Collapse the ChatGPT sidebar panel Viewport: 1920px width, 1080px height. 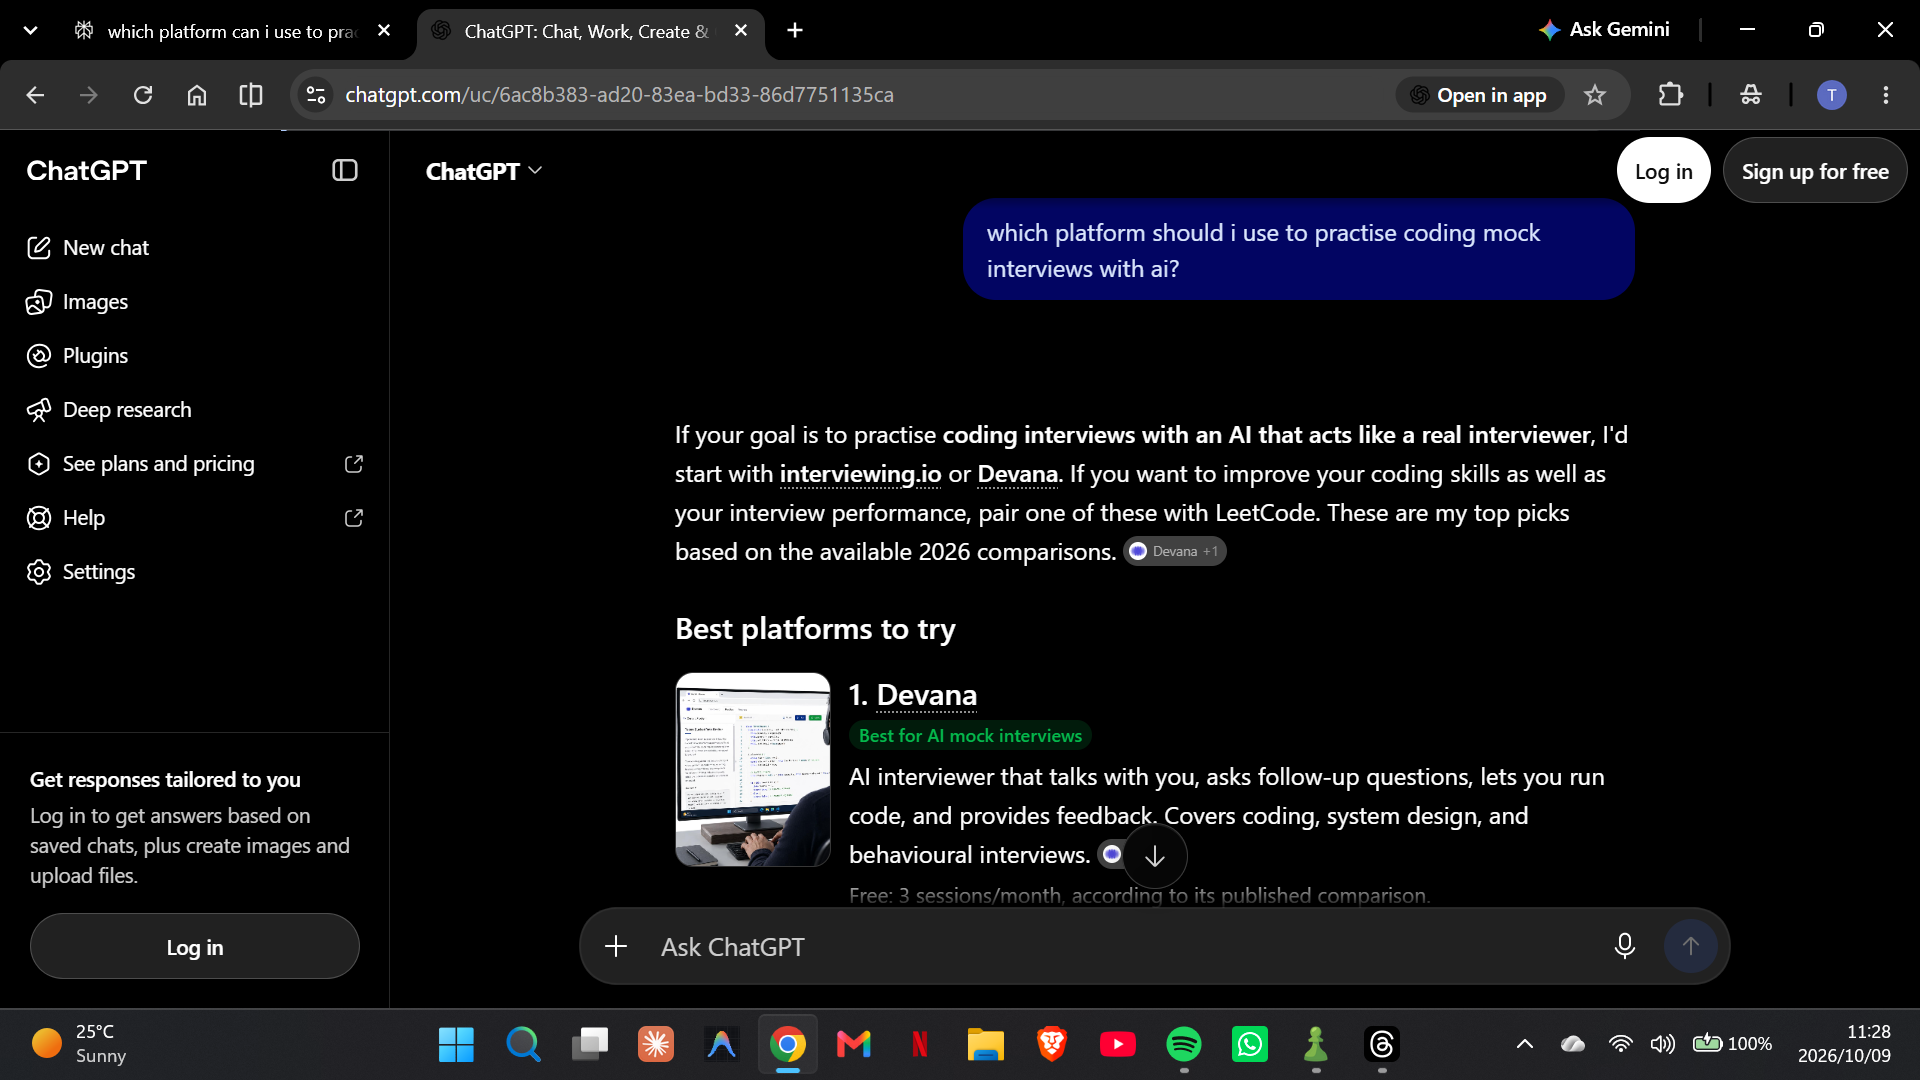pos(345,171)
